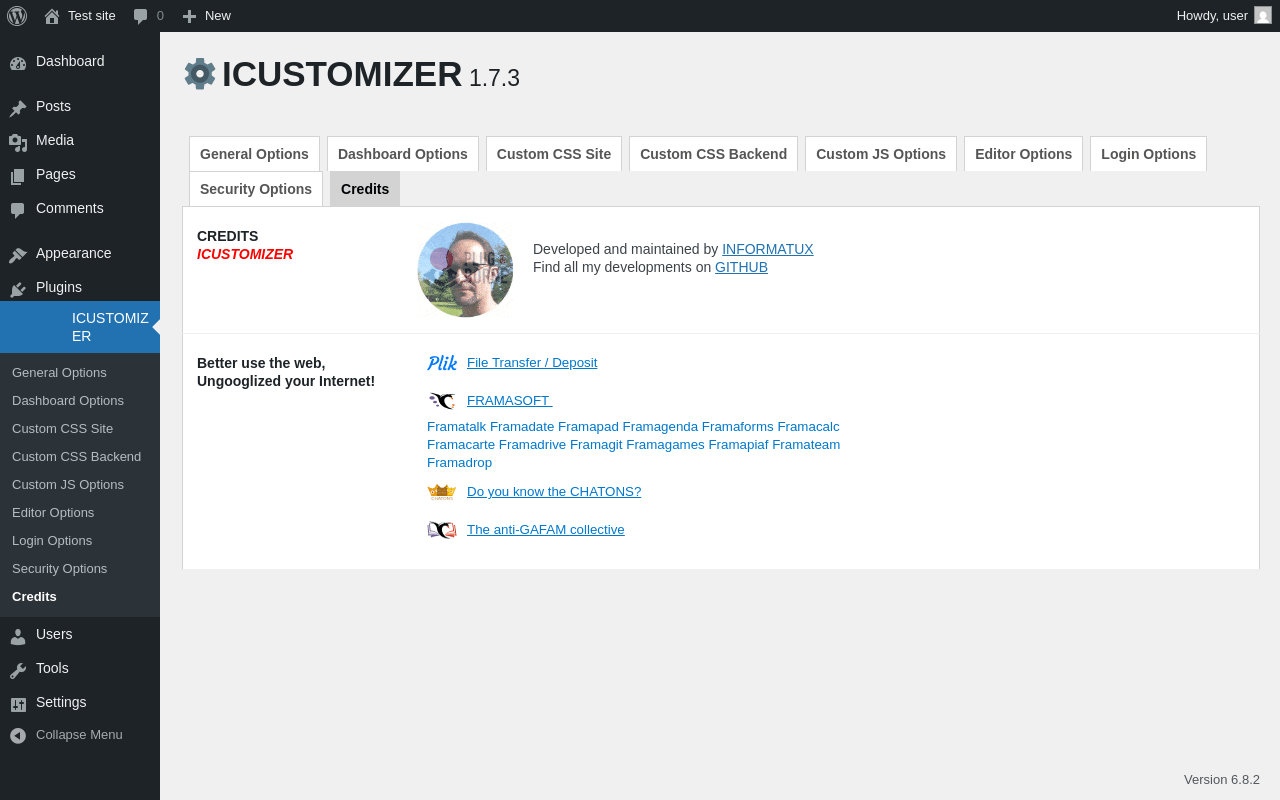
Task: Open File Transfer / Deposit link
Action: click(x=532, y=363)
